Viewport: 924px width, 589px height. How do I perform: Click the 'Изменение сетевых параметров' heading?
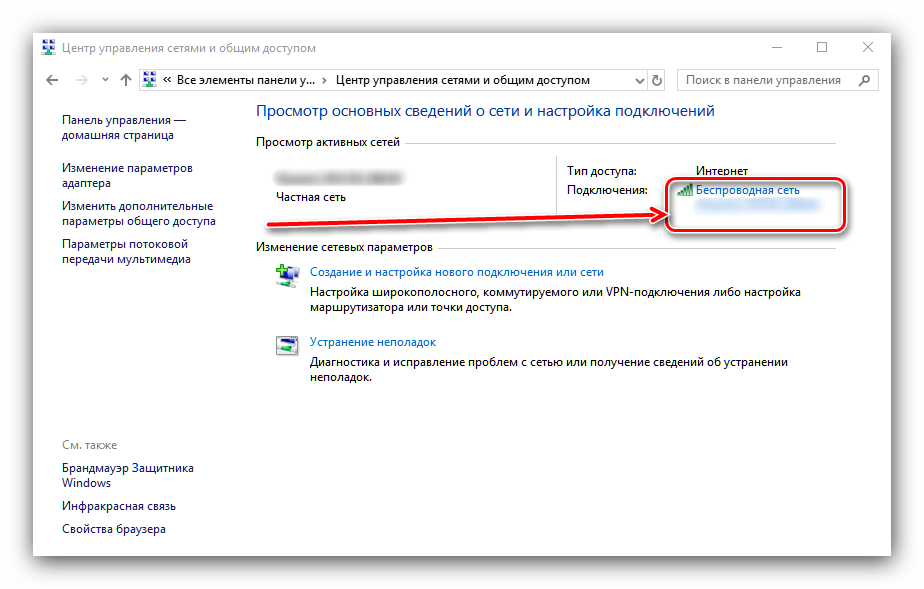click(x=344, y=247)
